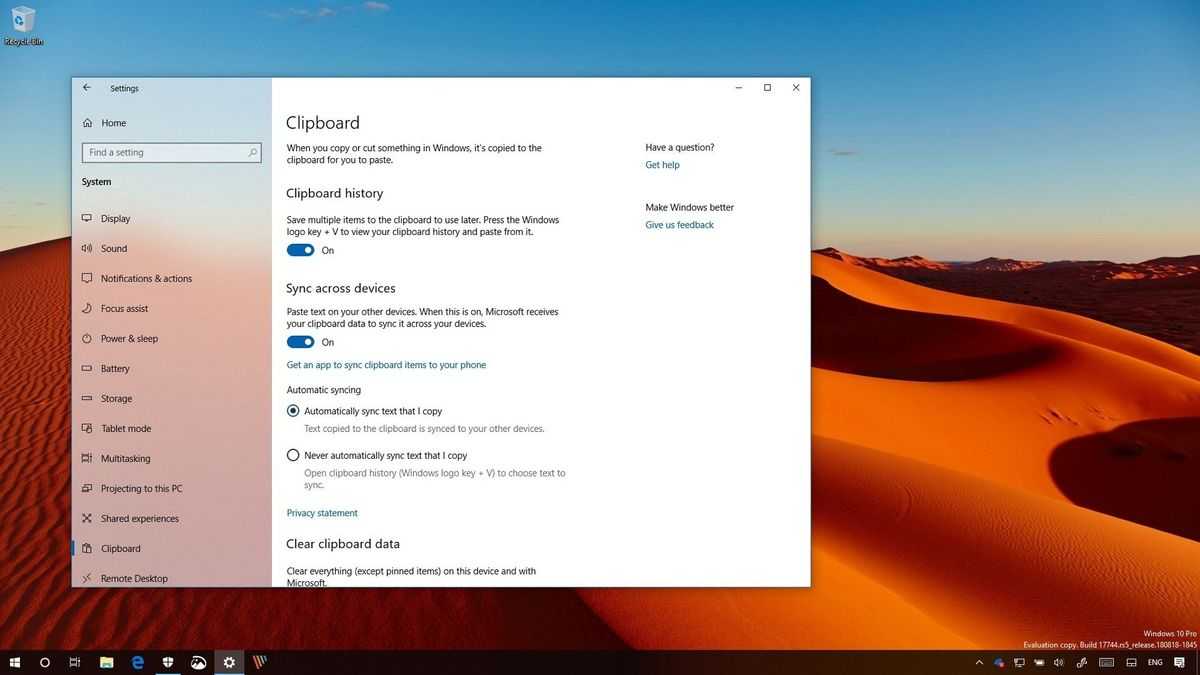This screenshot has width=1200, height=675.
Task: Click the ENG language indicator
Action: (1155, 663)
